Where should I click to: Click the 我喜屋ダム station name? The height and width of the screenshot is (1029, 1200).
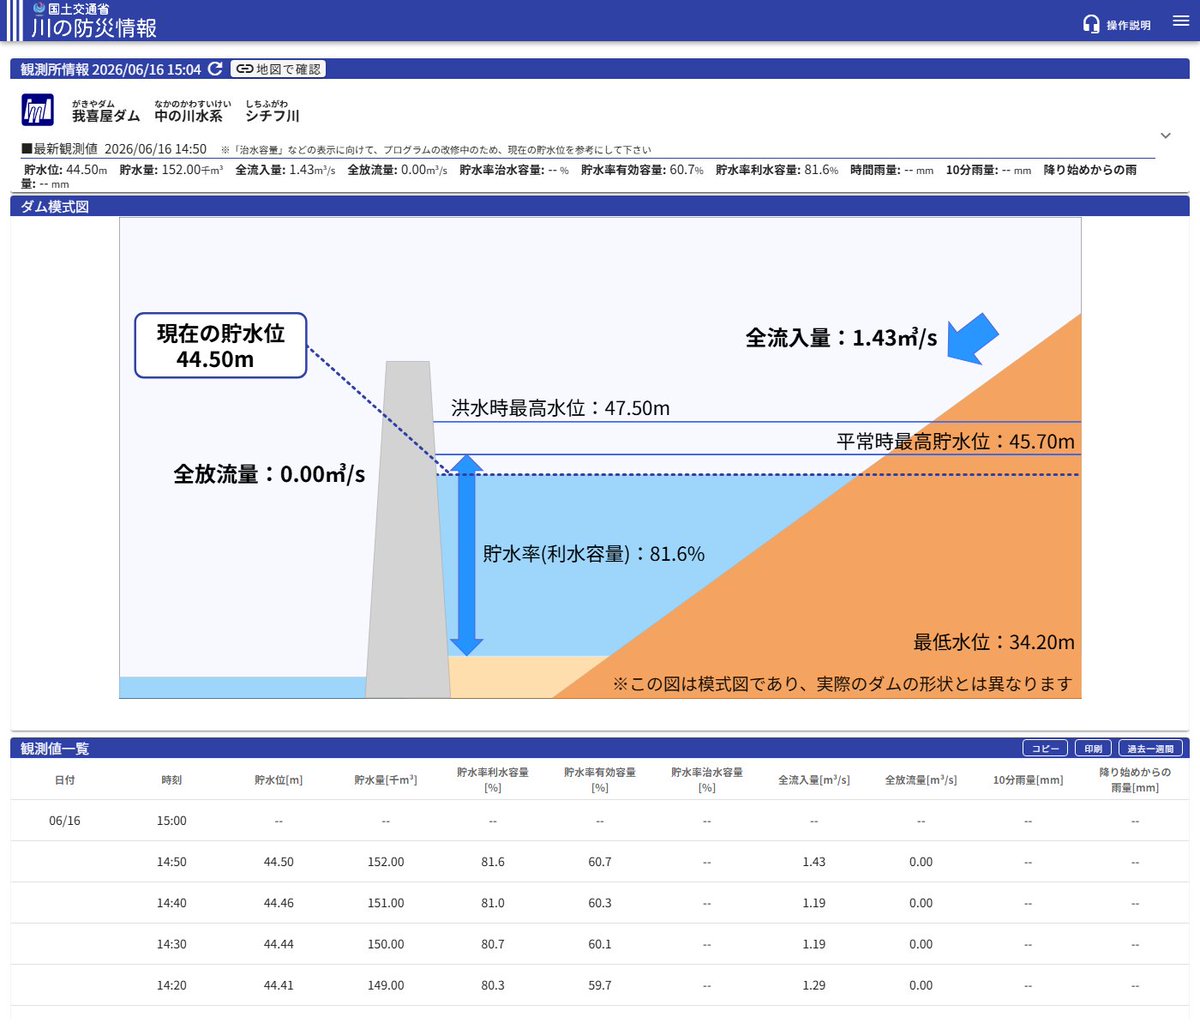(x=106, y=116)
